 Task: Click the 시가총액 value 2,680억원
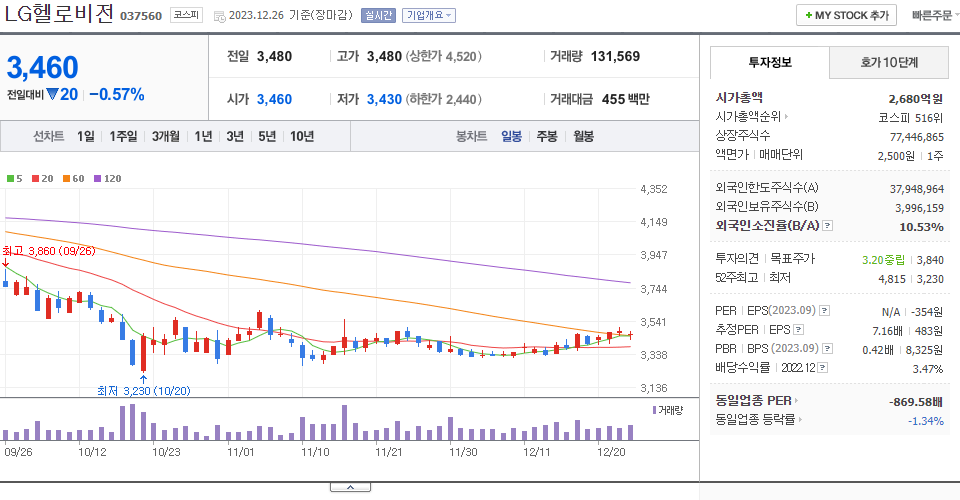(x=916, y=99)
